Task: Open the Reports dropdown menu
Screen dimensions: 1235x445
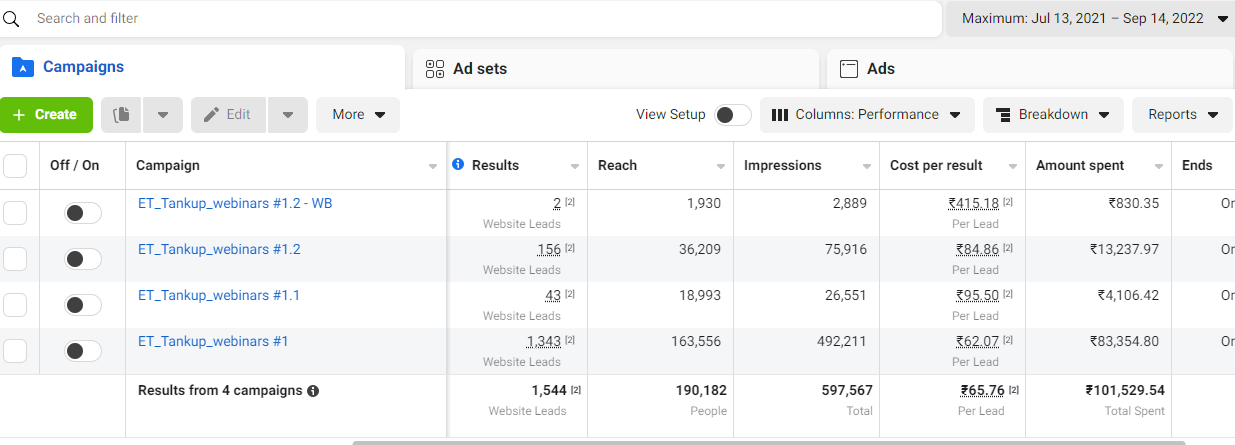Action: 1182,115
